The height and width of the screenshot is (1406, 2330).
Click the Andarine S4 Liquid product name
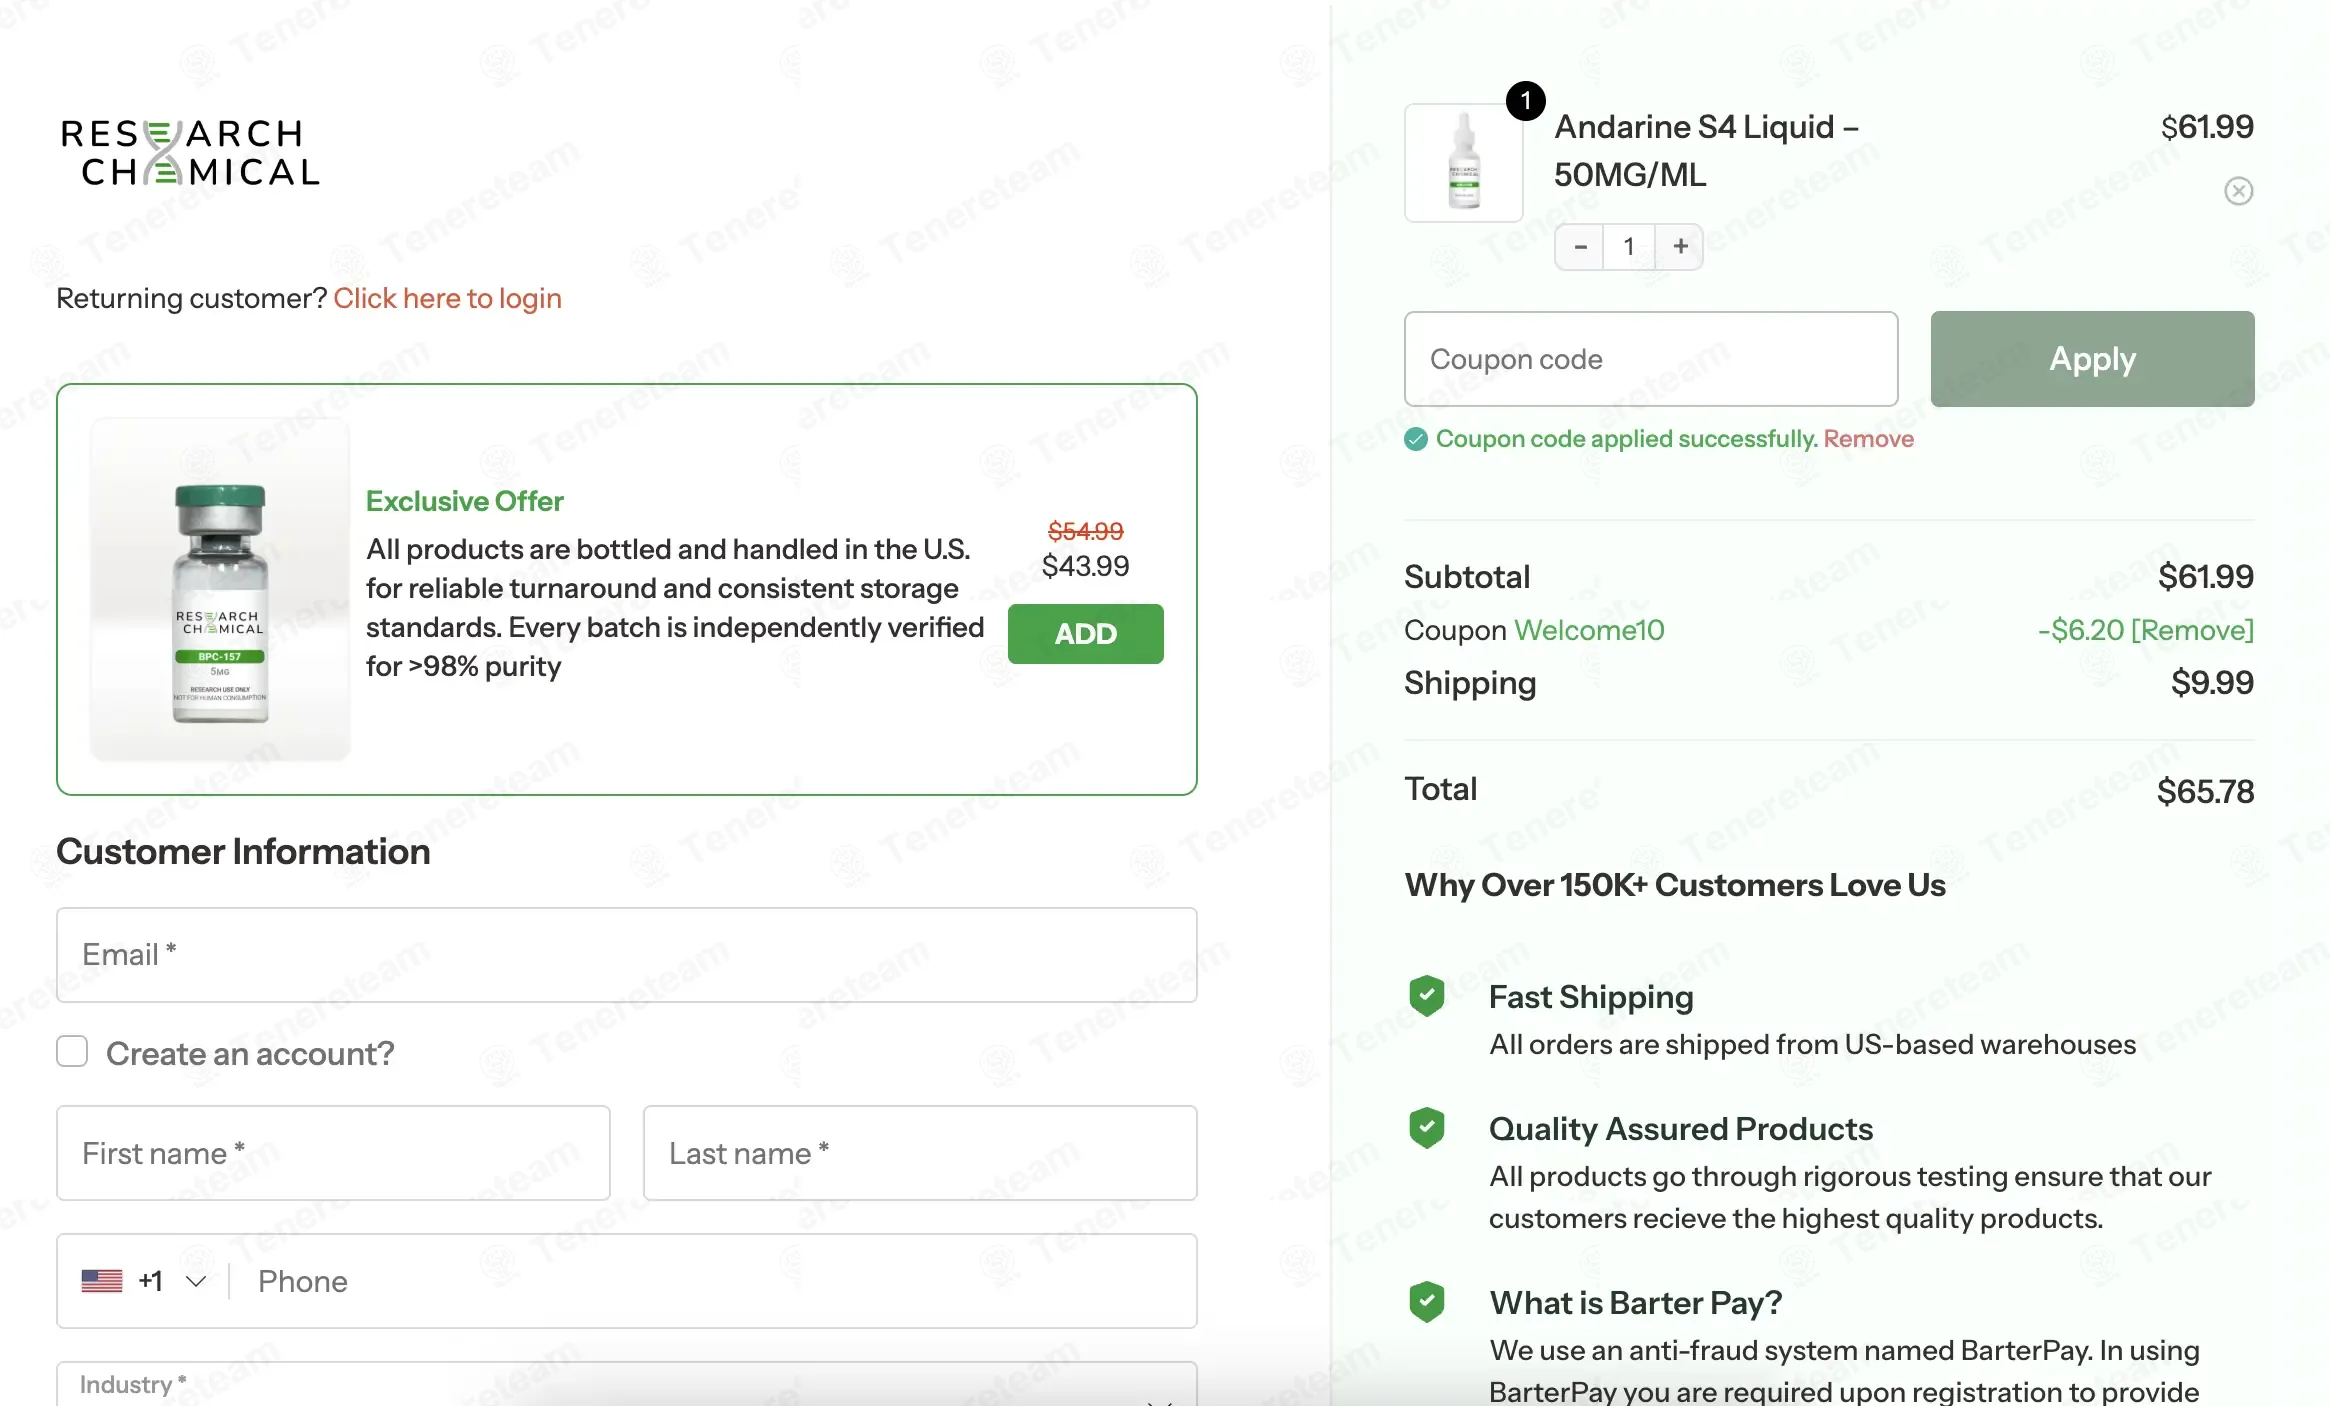pyautogui.click(x=1706, y=151)
